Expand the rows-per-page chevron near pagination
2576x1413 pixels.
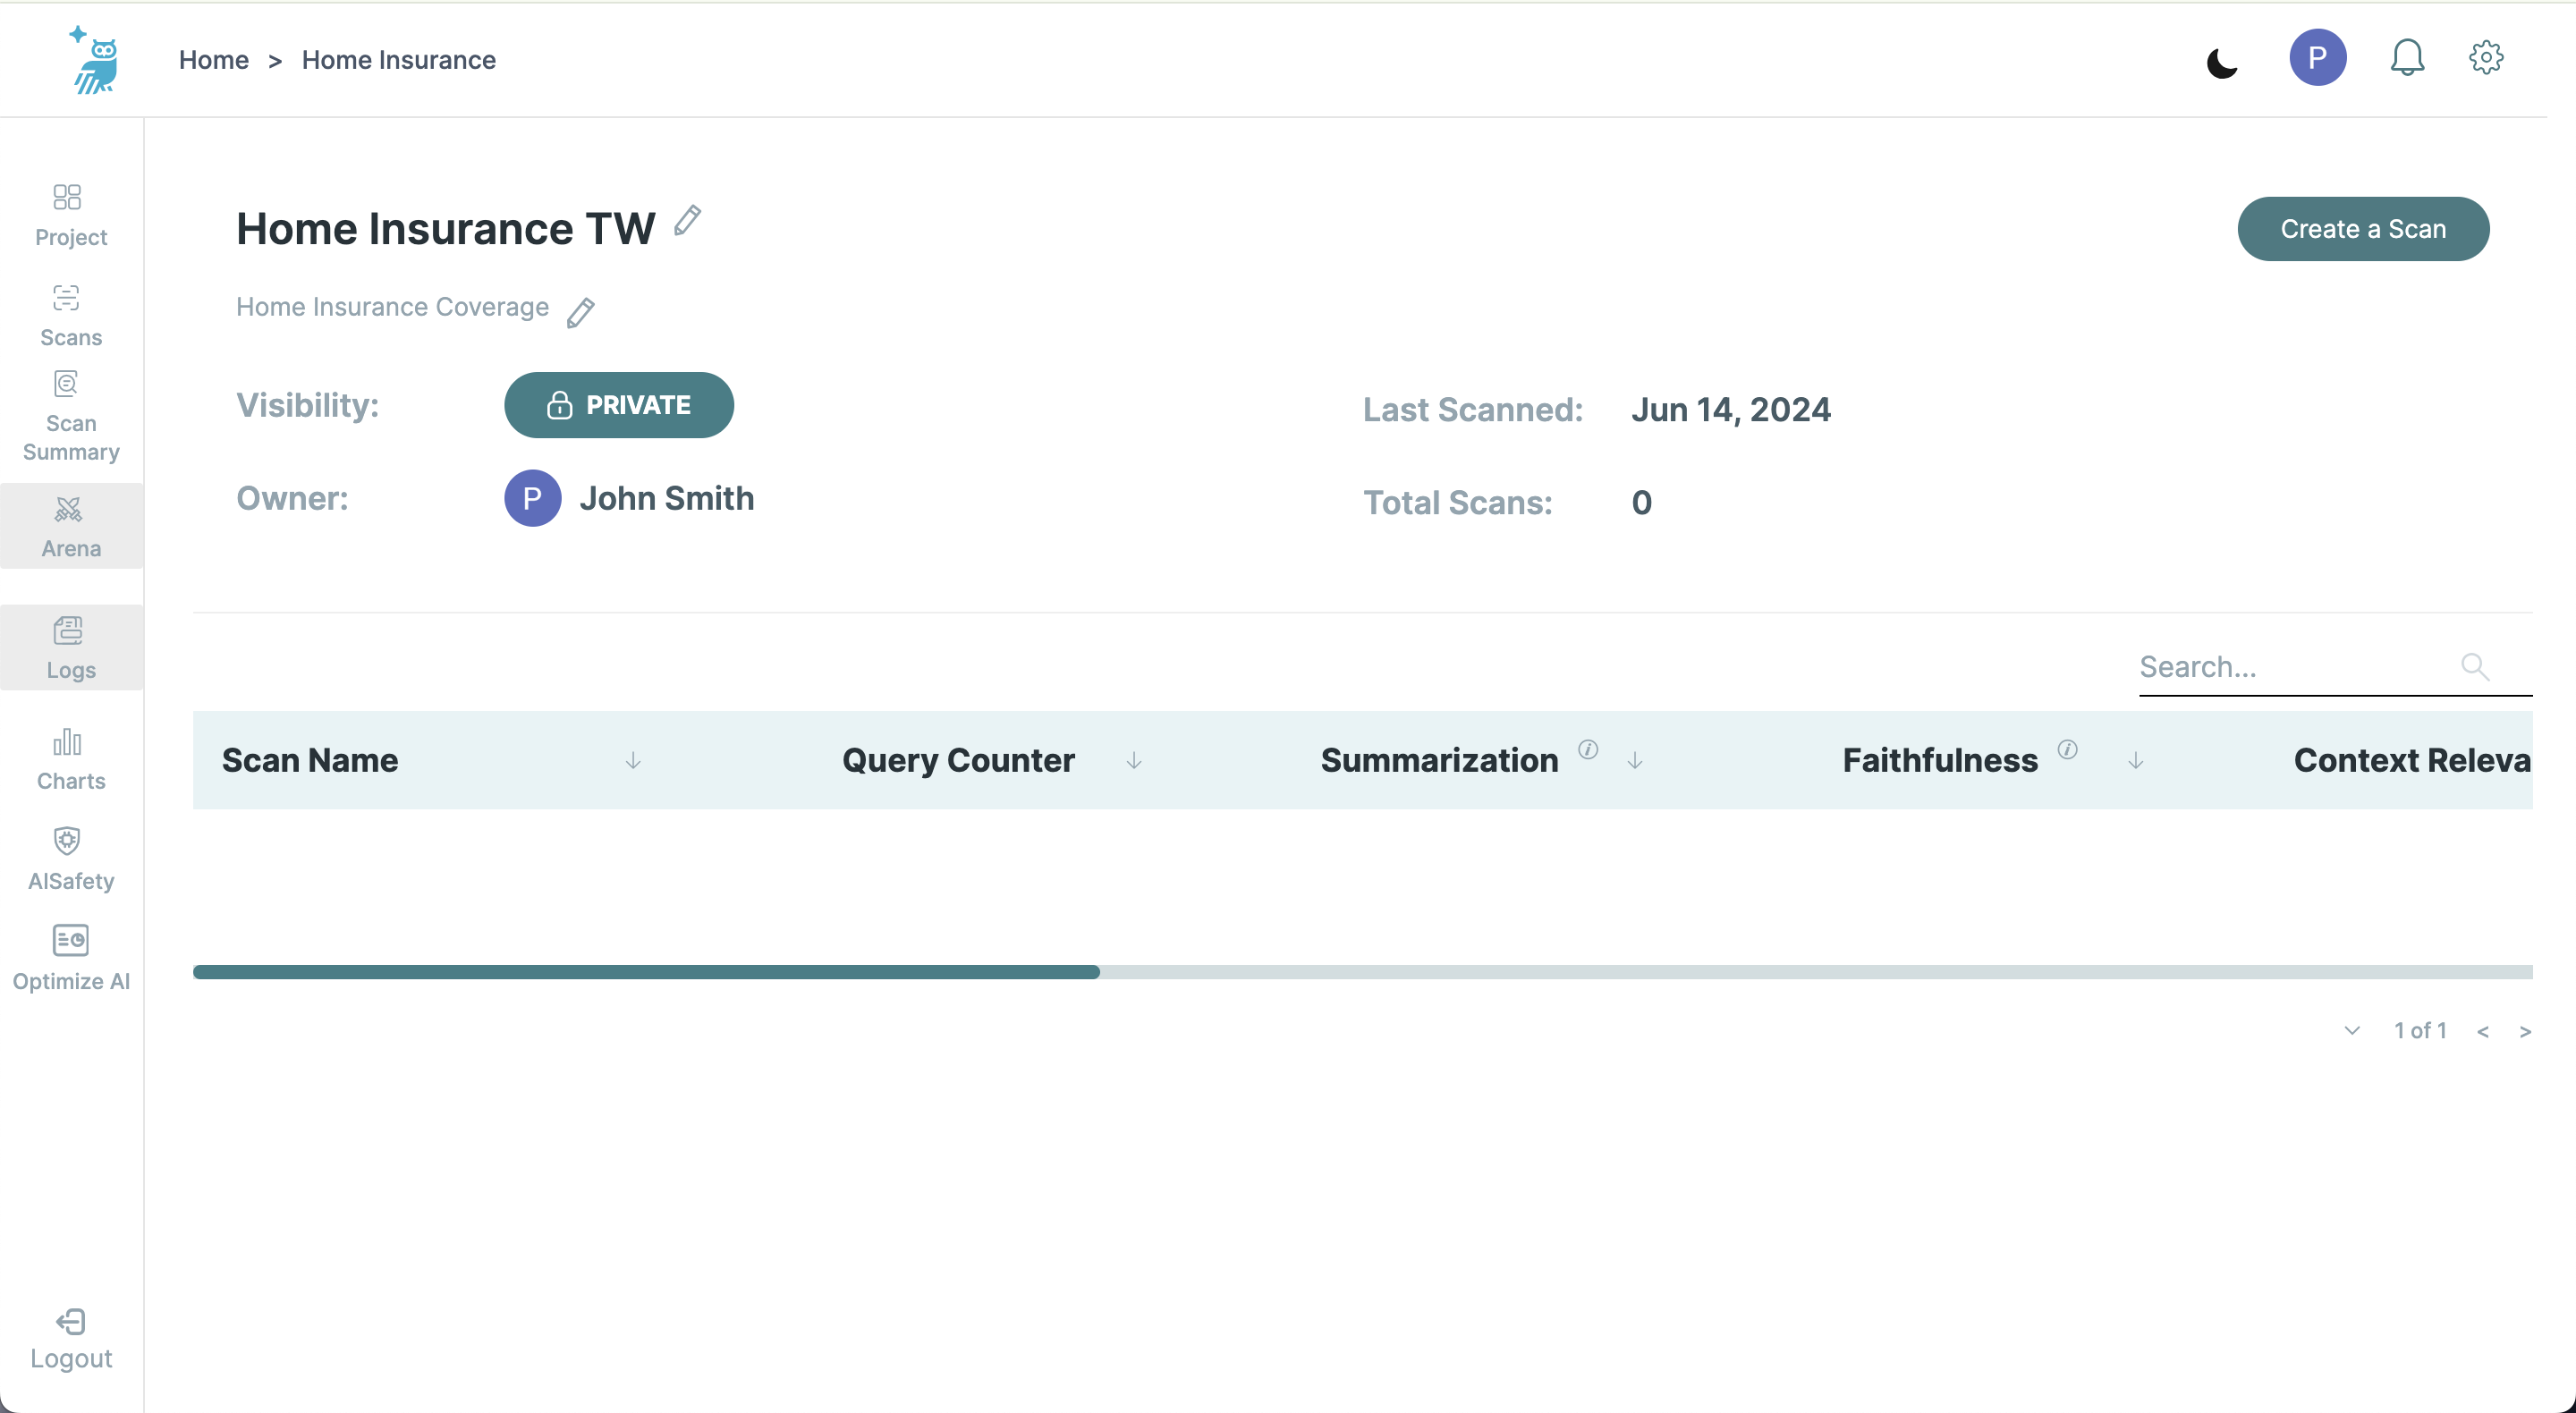pyautogui.click(x=2352, y=1030)
